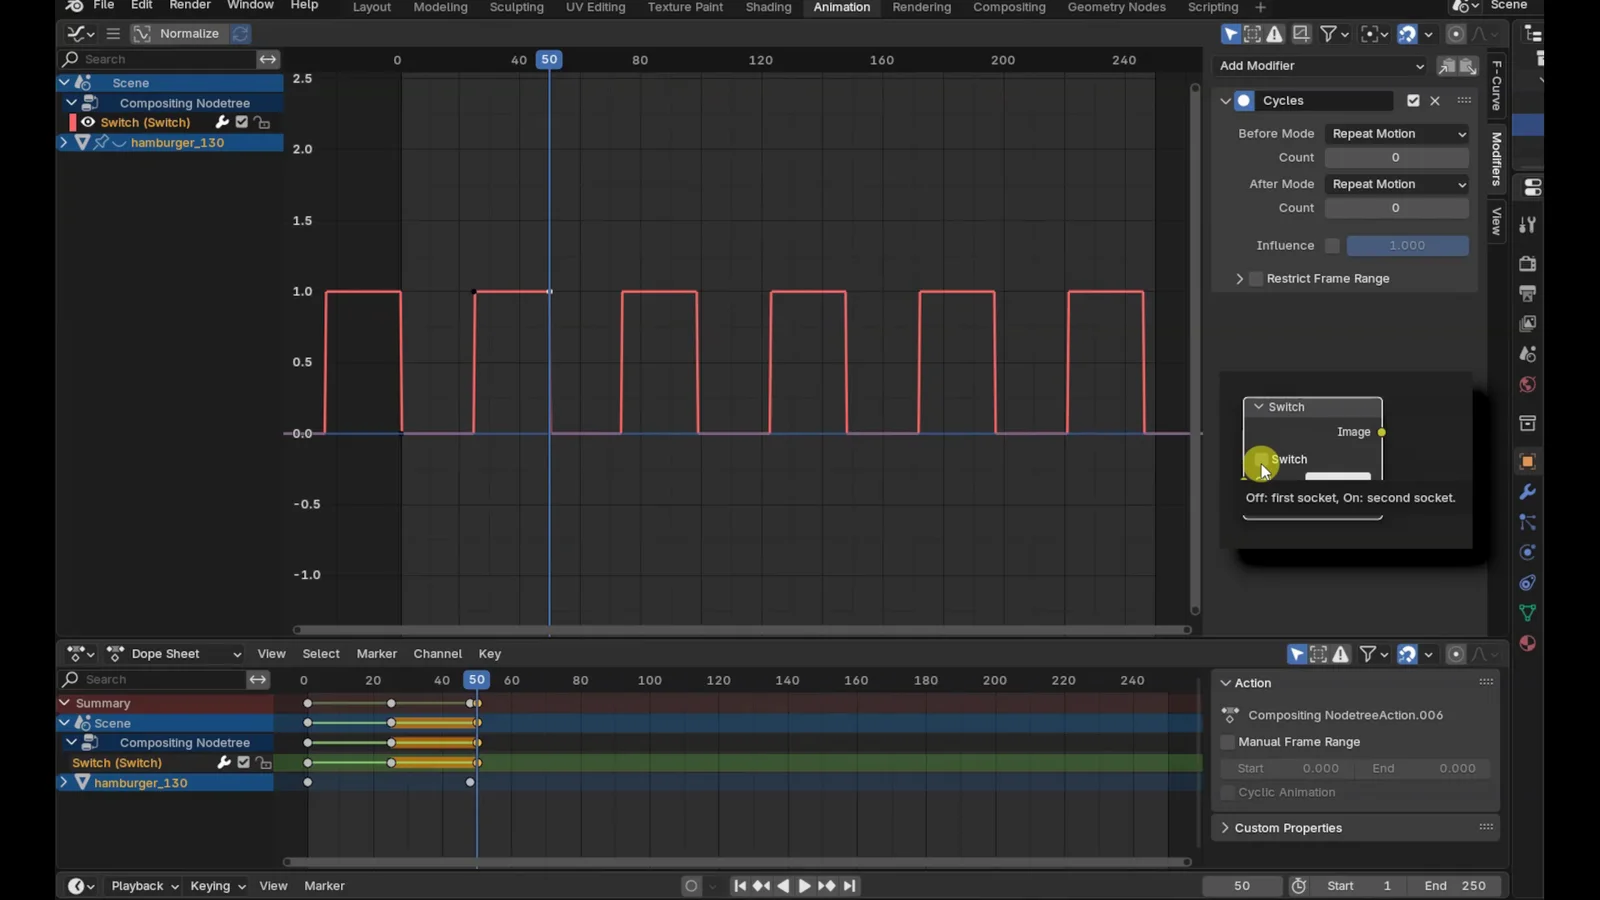
Task: Switch to the Compositing workspace tab
Action: pyautogui.click(x=1009, y=8)
